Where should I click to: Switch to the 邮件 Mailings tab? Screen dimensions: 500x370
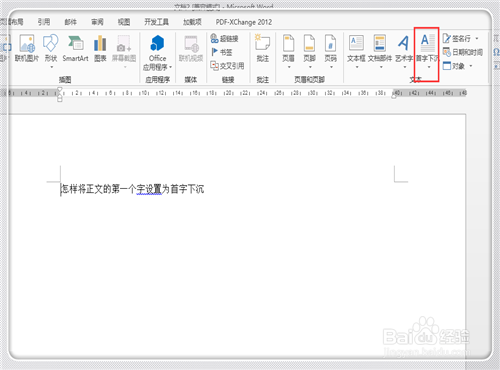pyautogui.click(x=70, y=22)
